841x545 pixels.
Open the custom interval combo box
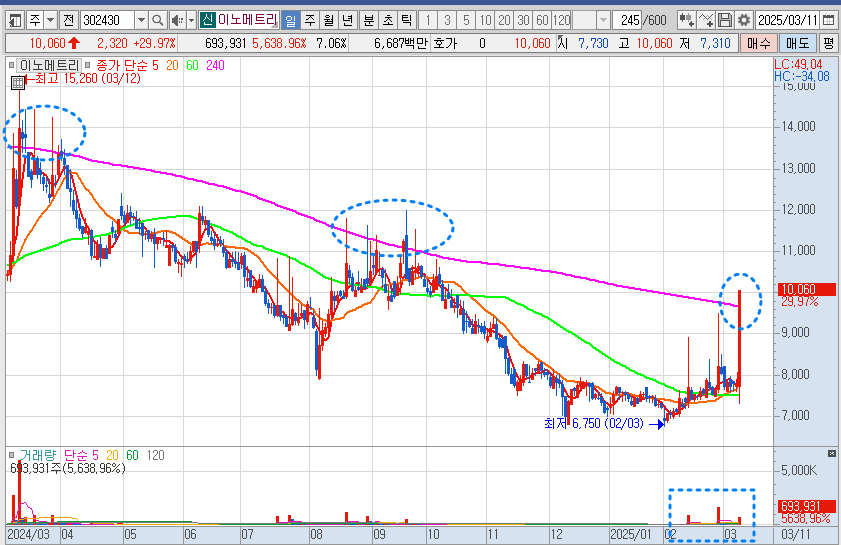coord(591,21)
